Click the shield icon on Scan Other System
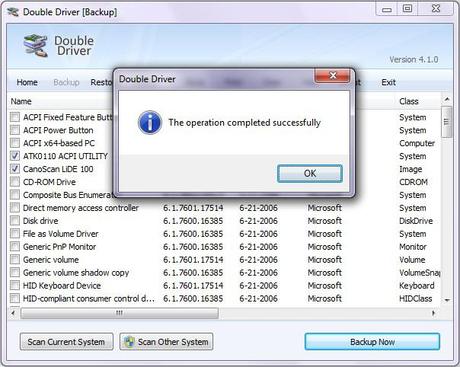 129,342
